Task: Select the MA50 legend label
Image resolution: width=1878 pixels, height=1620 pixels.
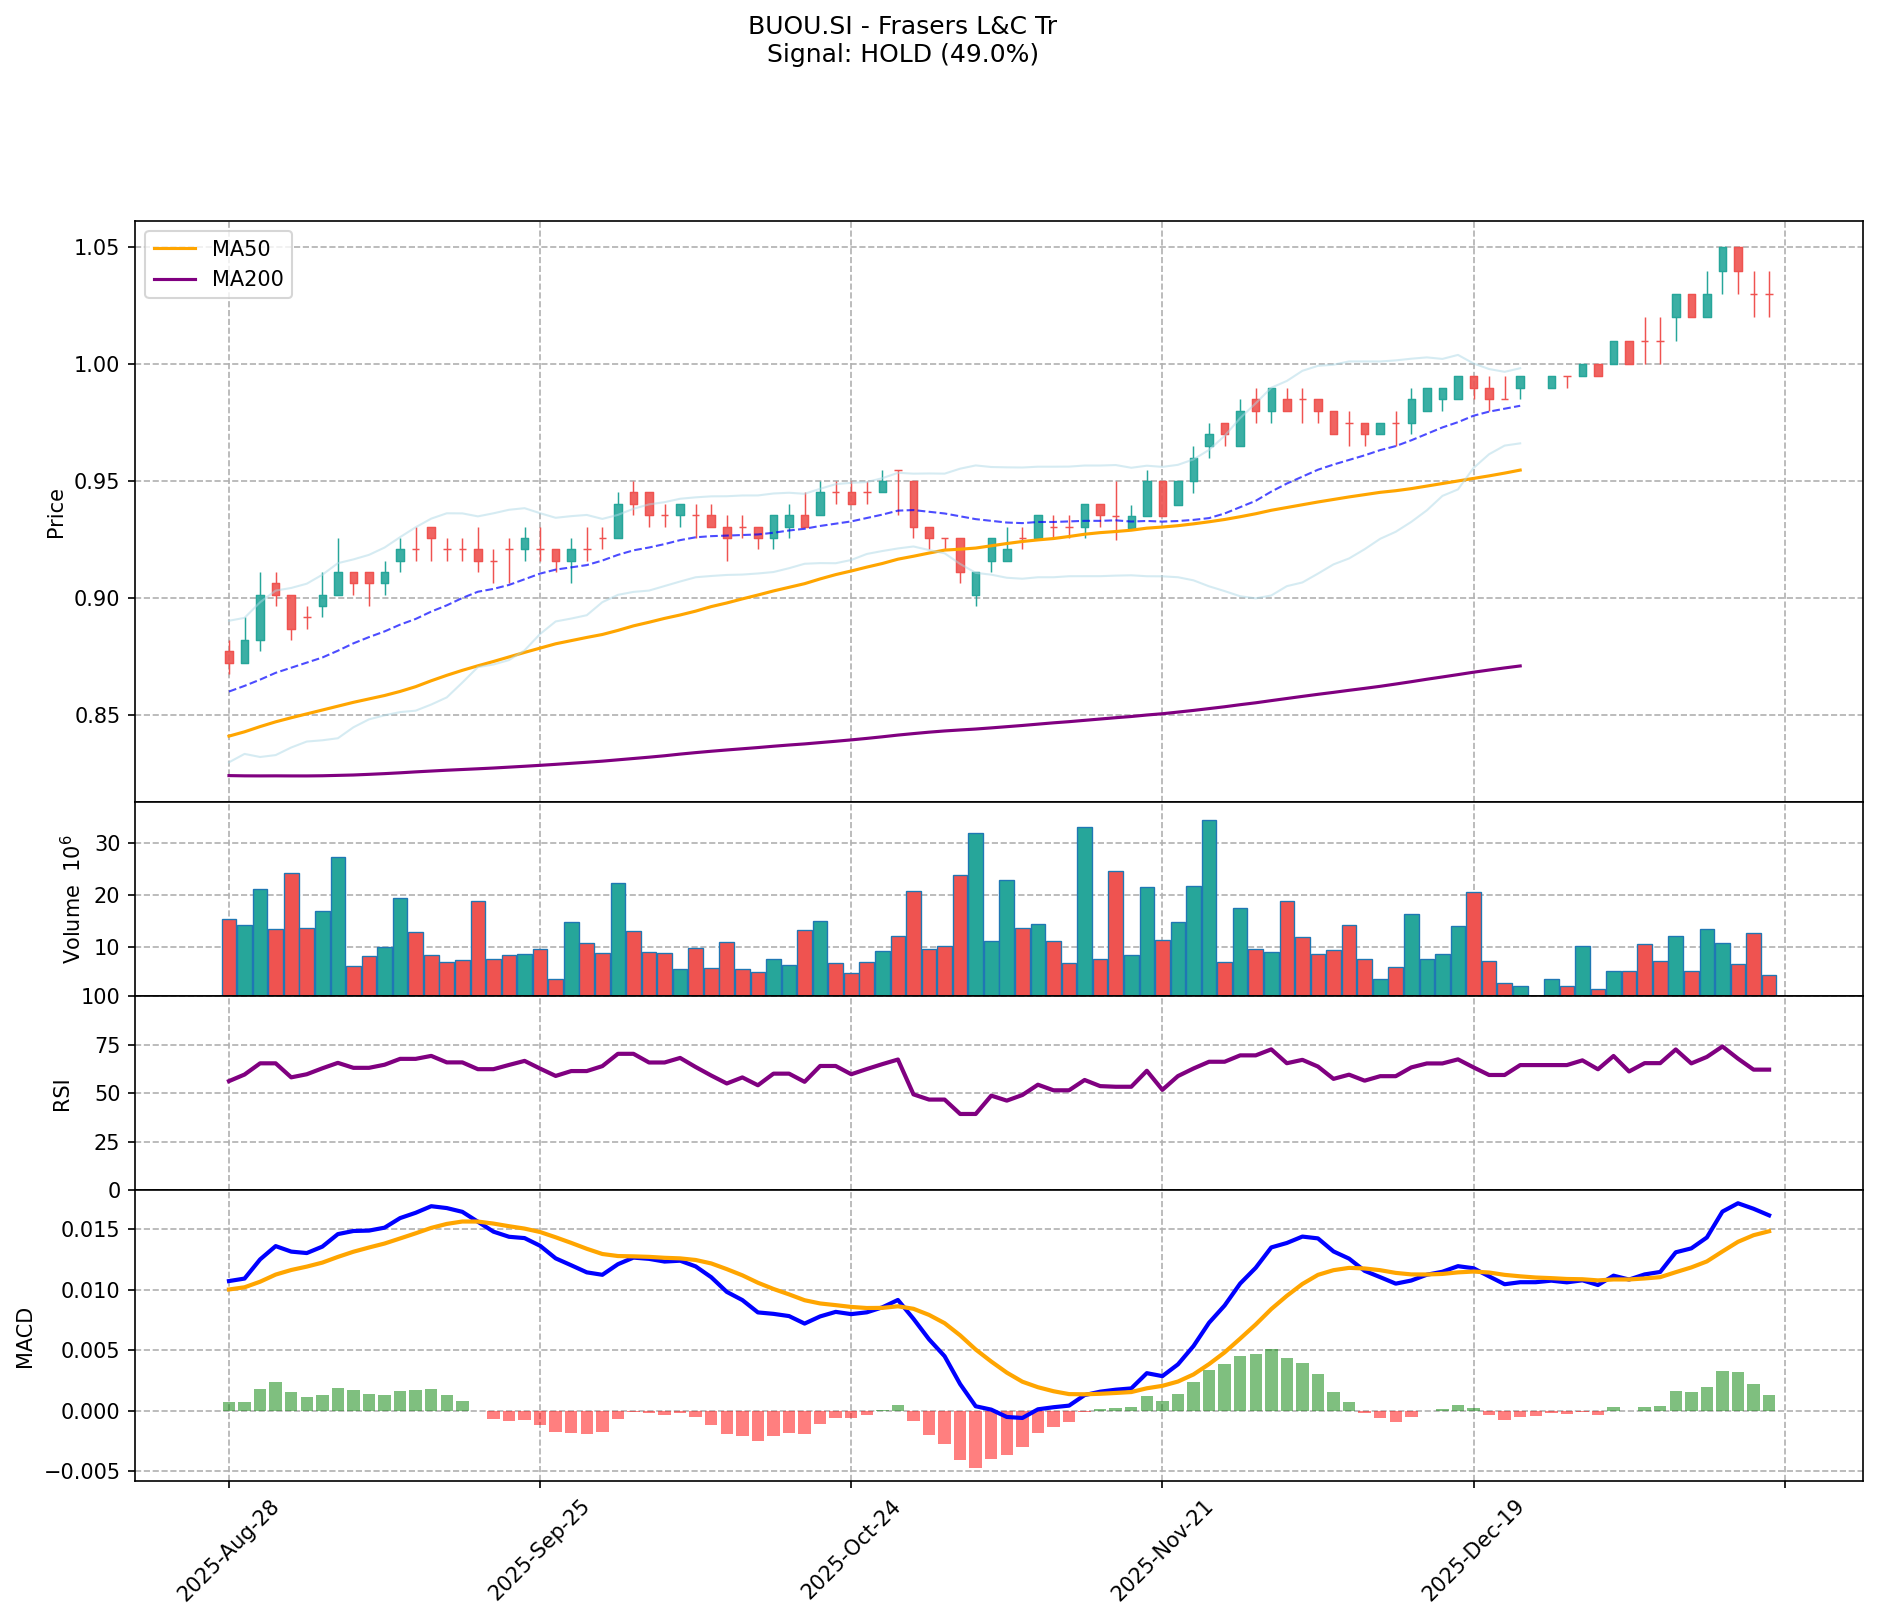Action: tap(240, 248)
